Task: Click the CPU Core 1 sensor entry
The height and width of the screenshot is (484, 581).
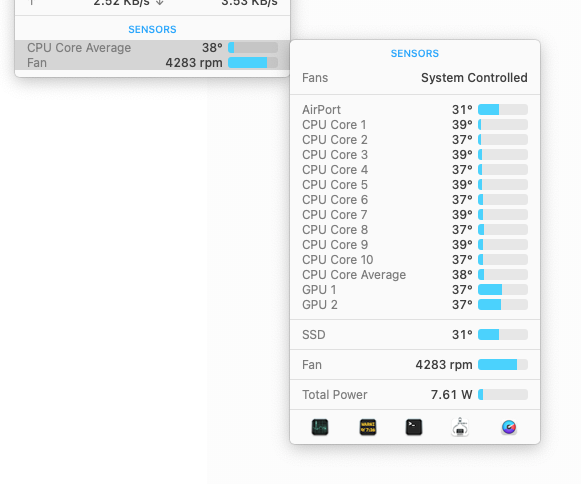Action: pyautogui.click(x=415, y=125)
